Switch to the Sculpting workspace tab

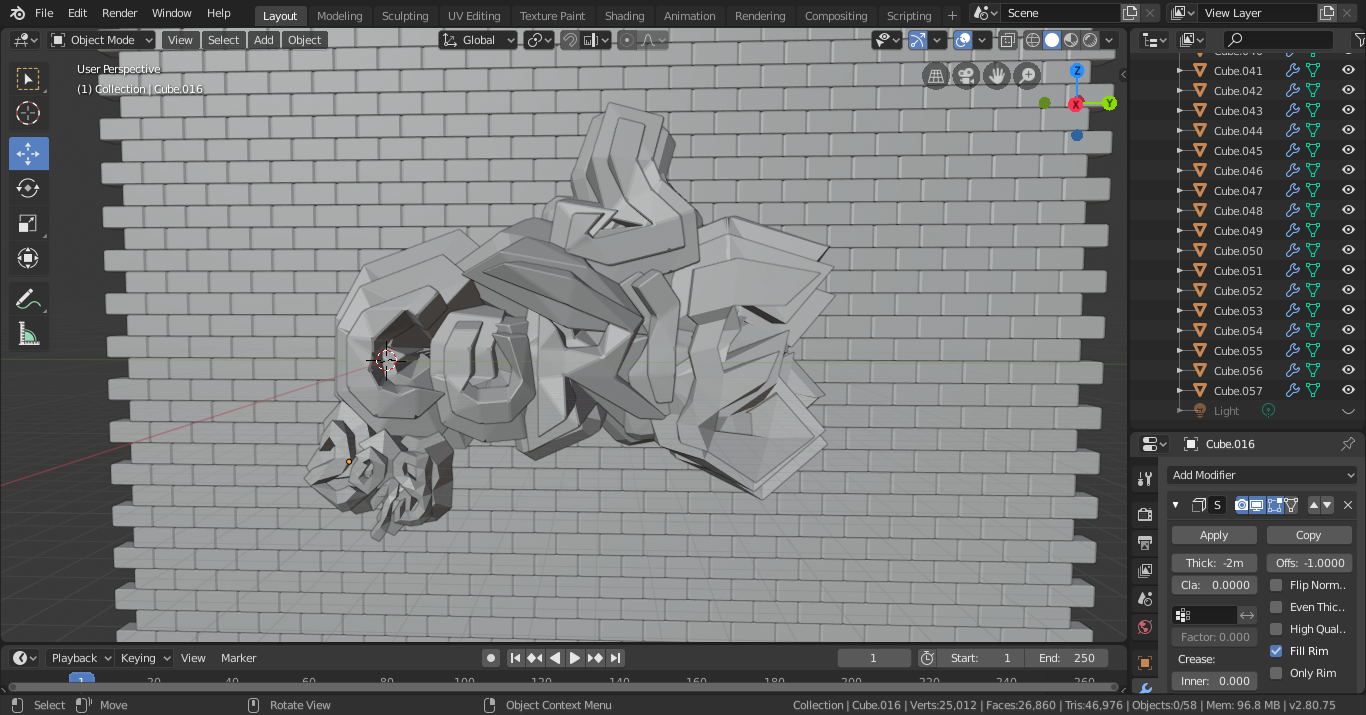click(x=404, y=16)
